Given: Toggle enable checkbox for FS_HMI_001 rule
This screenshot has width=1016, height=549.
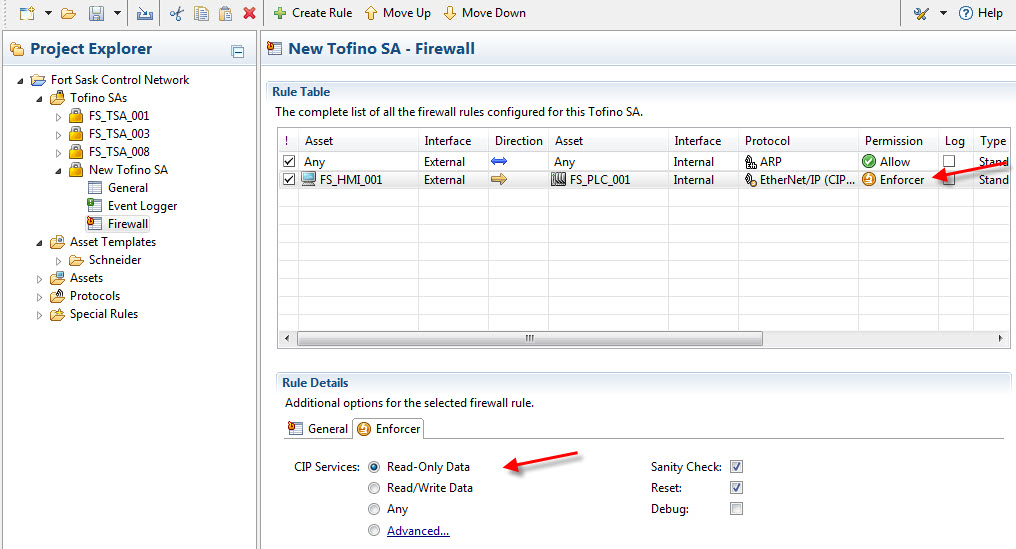Looking at the screenshot, I should tap(289, 180).
